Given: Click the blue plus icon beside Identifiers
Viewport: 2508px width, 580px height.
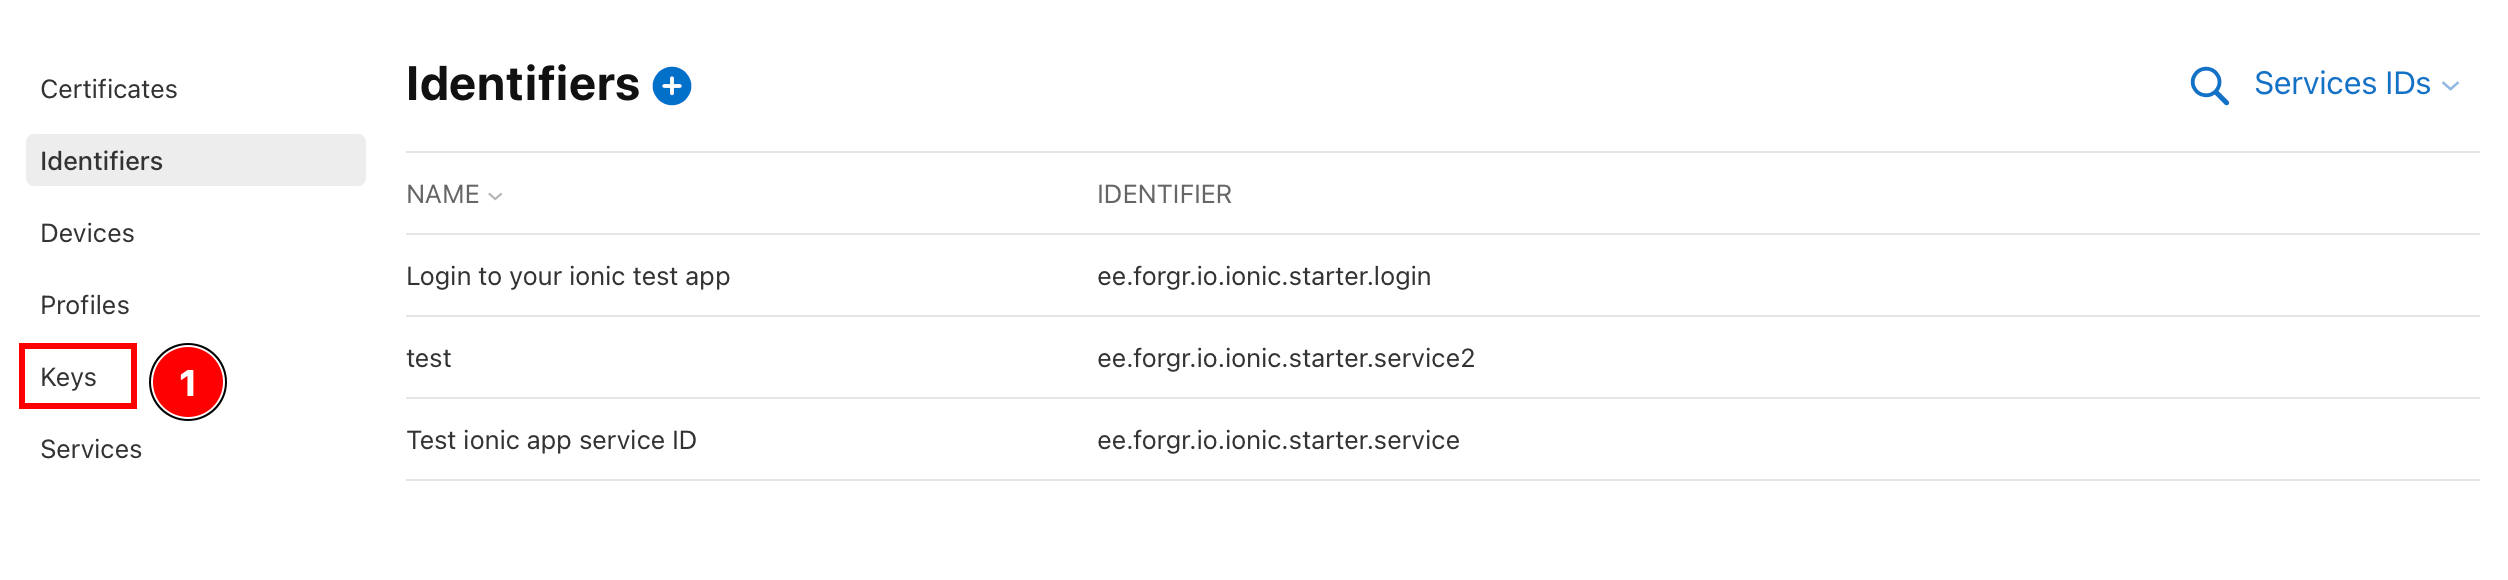Looking at the screenshot, I should point(672,86).
